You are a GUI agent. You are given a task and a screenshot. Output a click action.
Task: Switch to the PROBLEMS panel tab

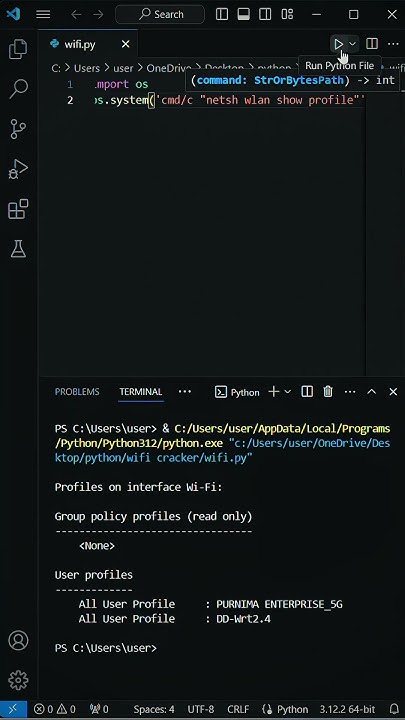(x=77, y=392)
